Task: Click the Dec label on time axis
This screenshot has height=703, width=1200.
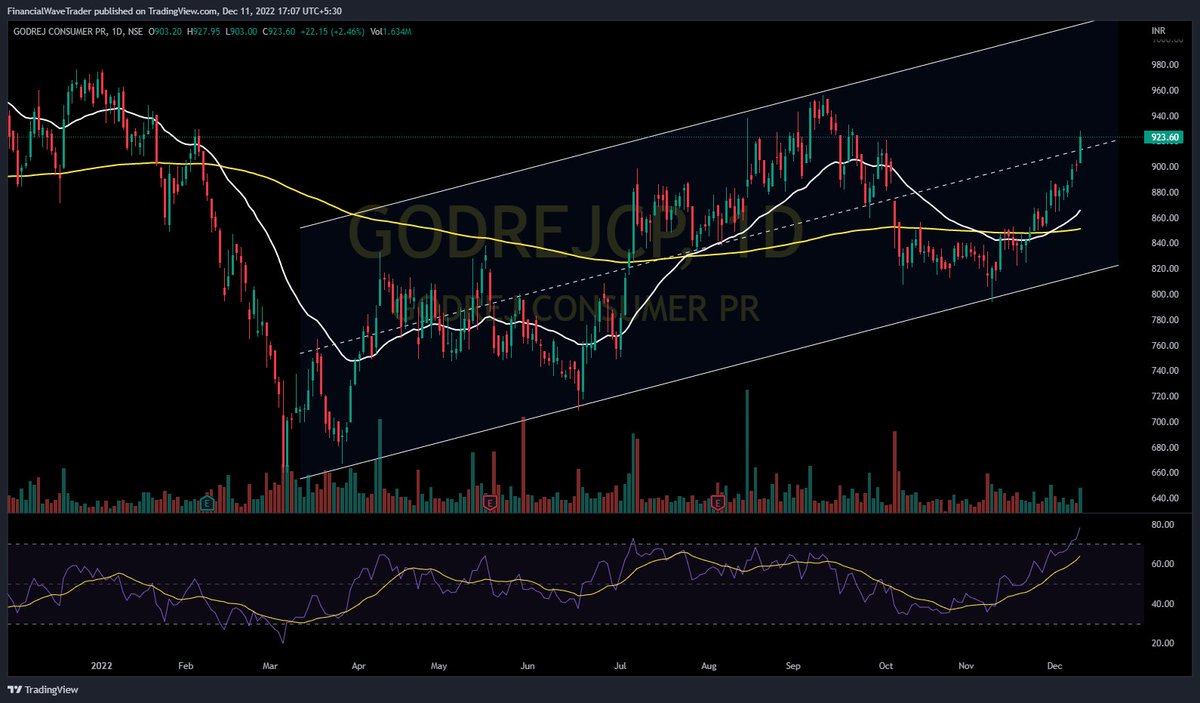Action: point(1055,664)
